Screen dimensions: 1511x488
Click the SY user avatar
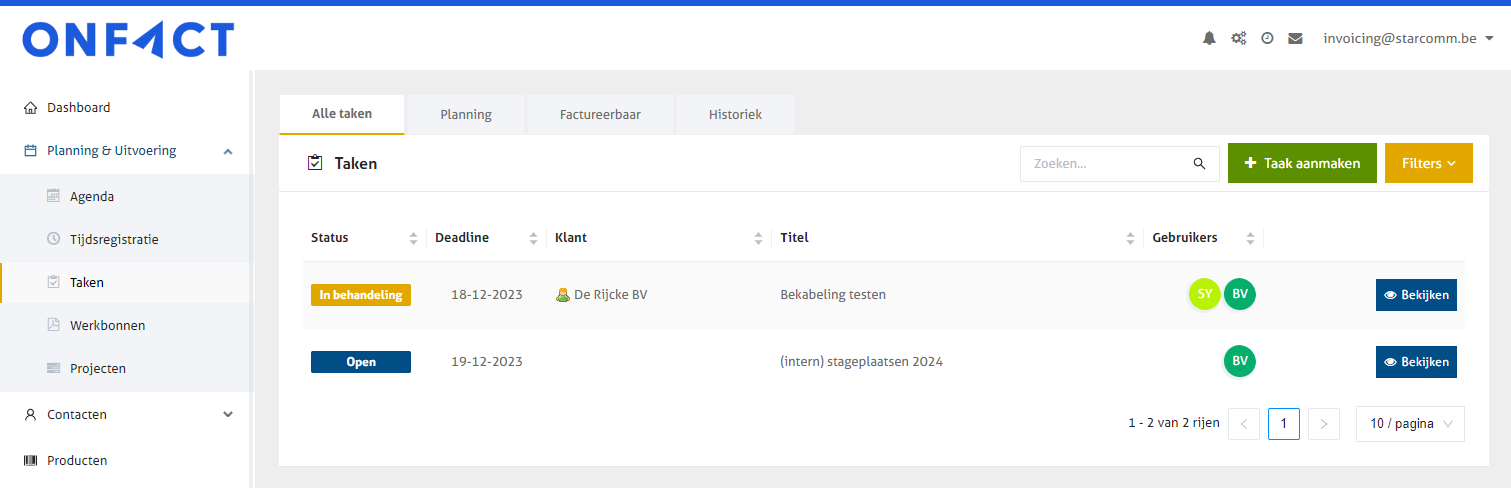point(1204,294)
